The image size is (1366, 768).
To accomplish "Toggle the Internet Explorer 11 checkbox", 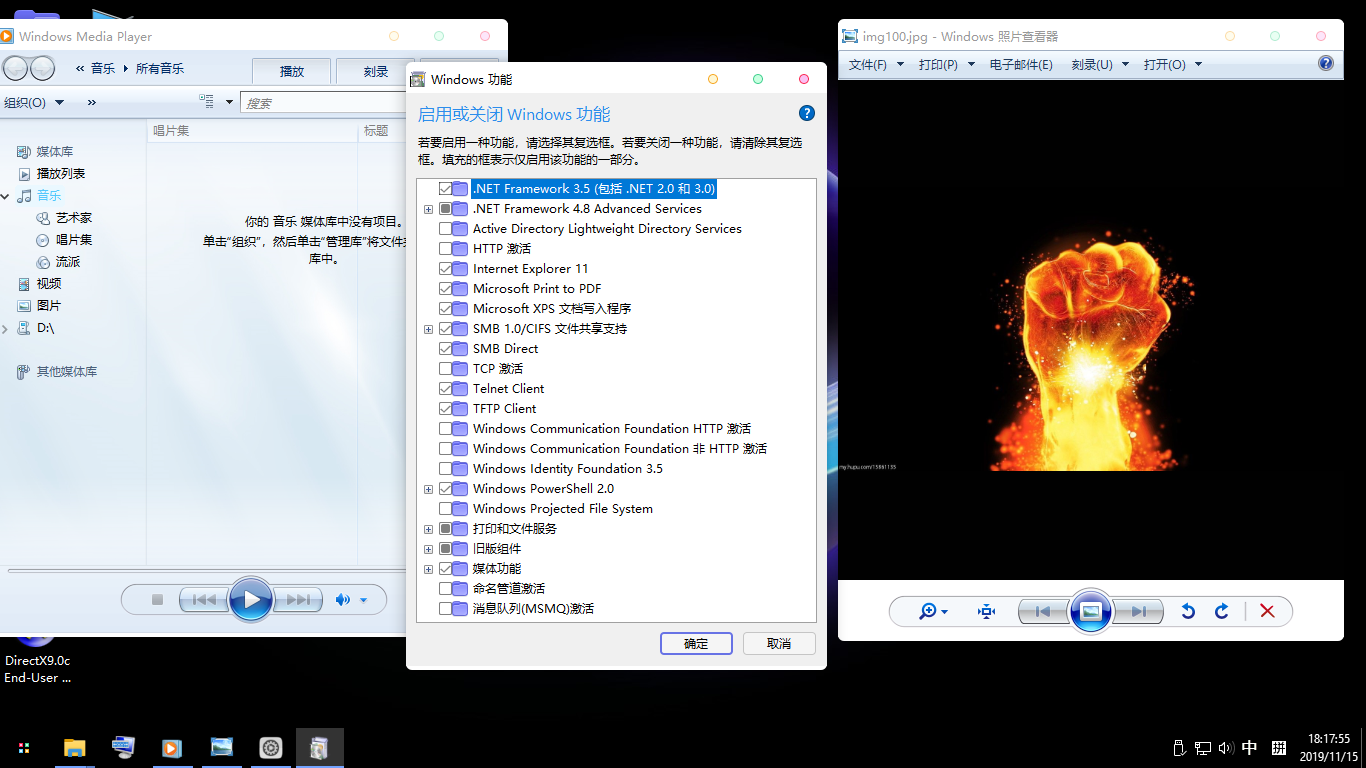I will (446, 269).
